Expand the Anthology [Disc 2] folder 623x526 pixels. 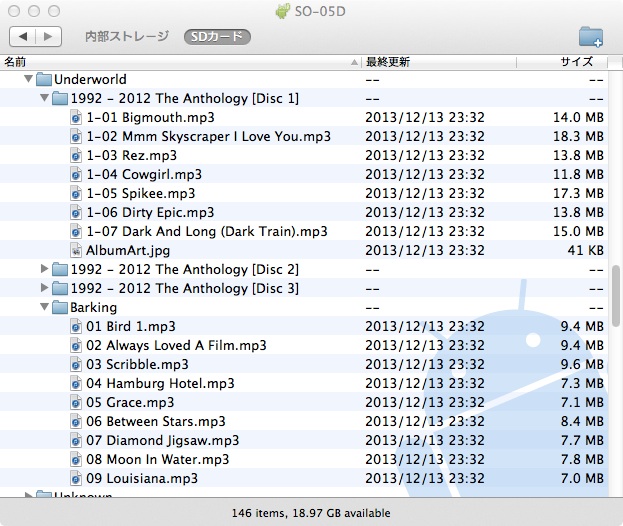(44, 269)
